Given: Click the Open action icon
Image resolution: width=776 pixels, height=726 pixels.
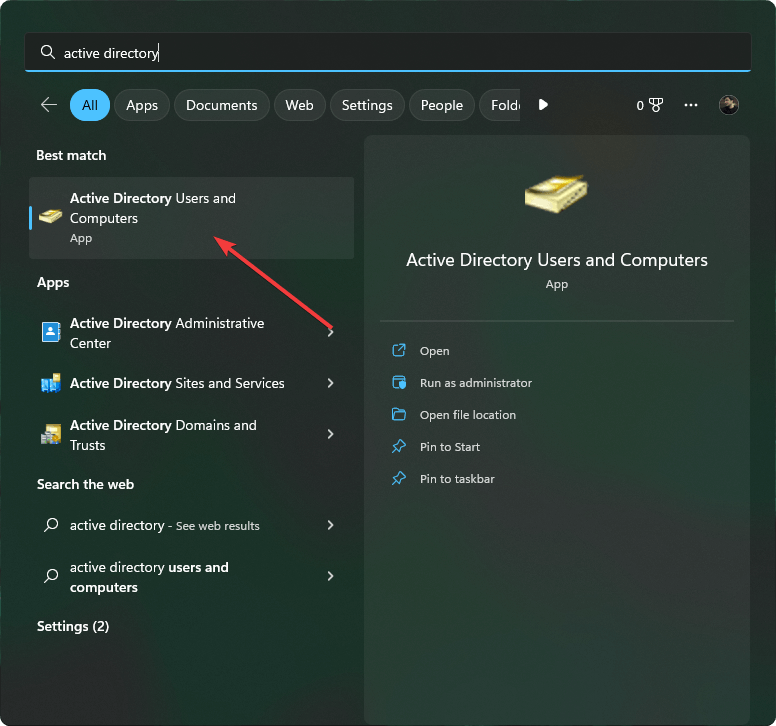Looking at the screenshot, I should [x=399, y=350].
